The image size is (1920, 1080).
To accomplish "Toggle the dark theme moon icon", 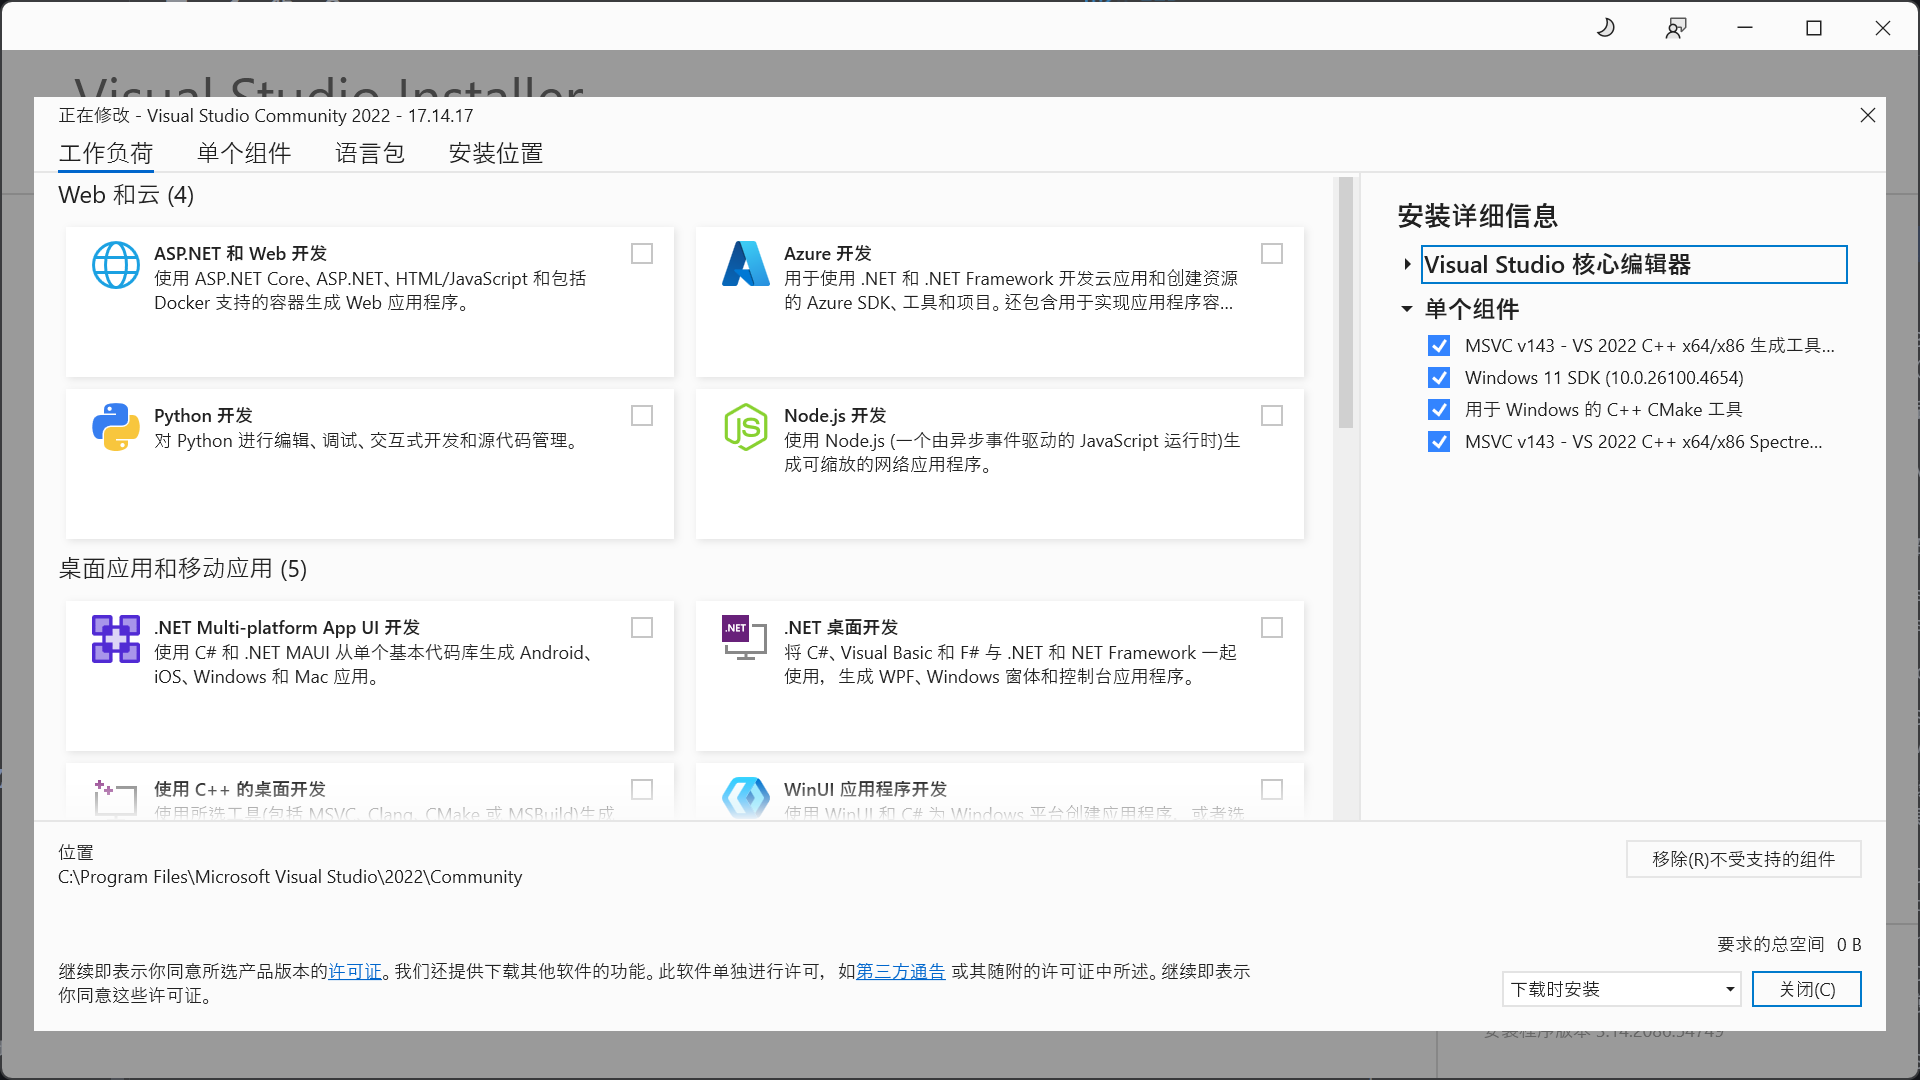I will 1606,28.
